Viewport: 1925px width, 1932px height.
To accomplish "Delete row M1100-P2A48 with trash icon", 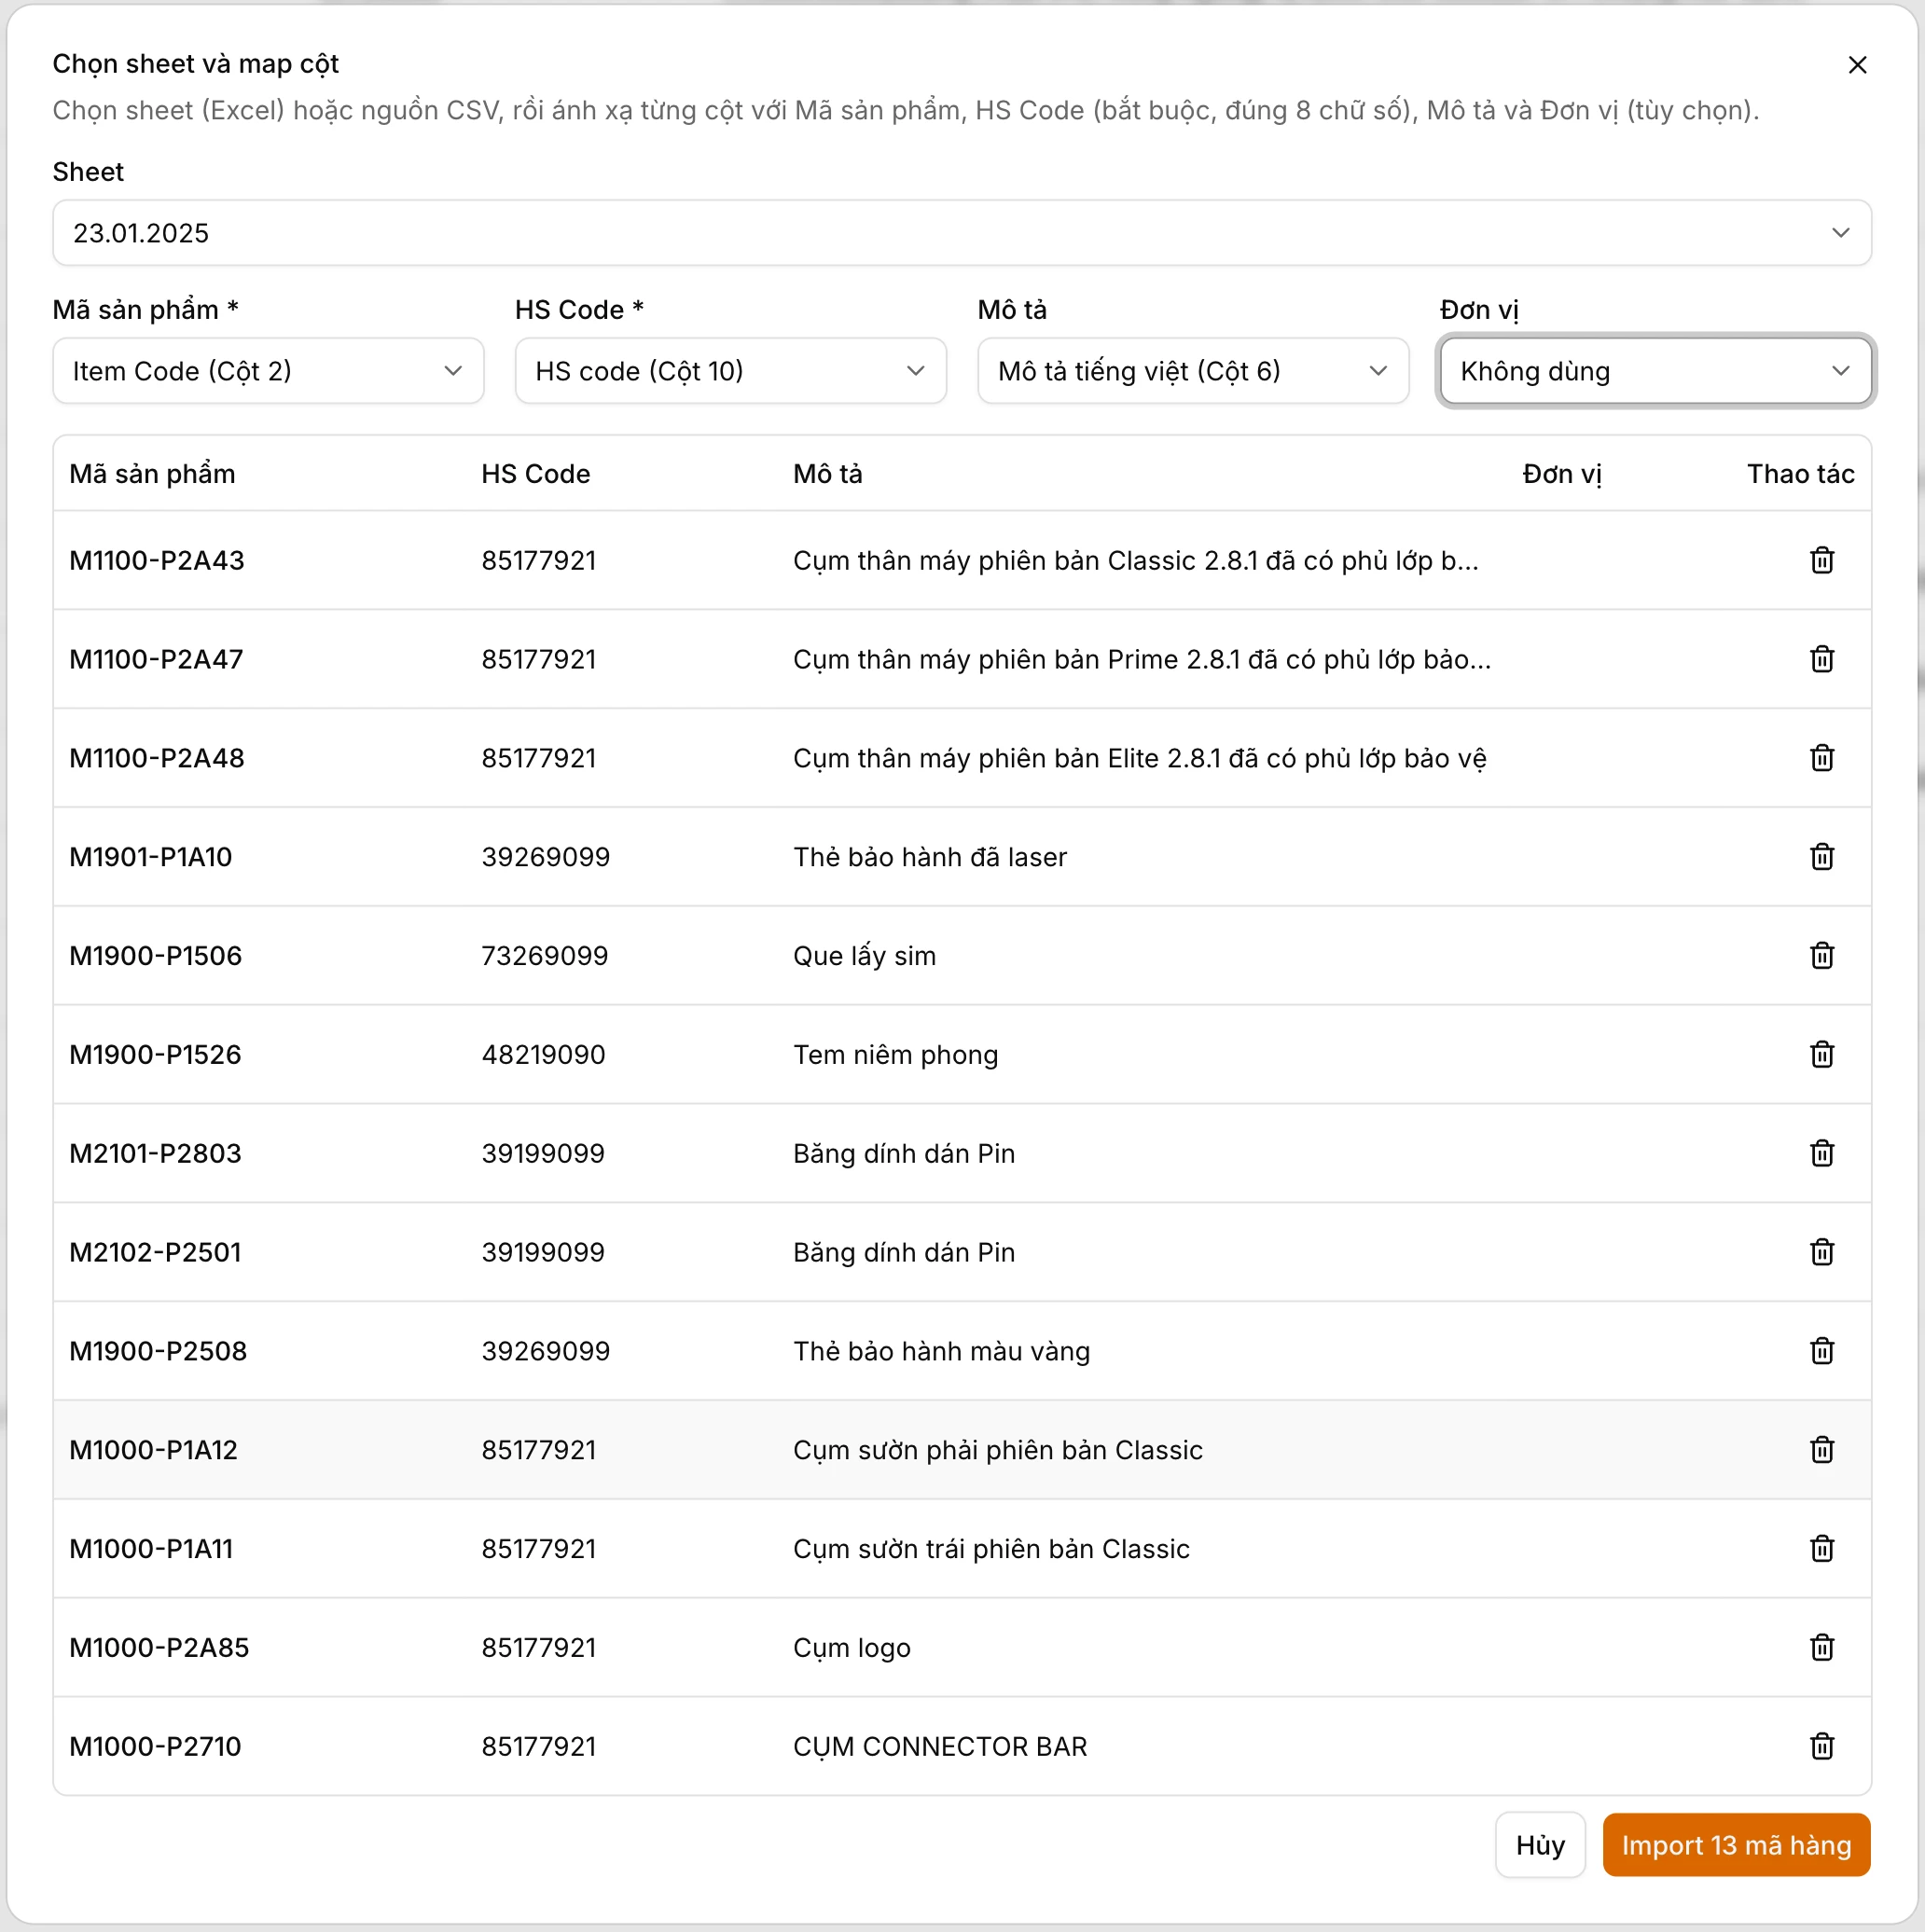I will pos(1821,758).
